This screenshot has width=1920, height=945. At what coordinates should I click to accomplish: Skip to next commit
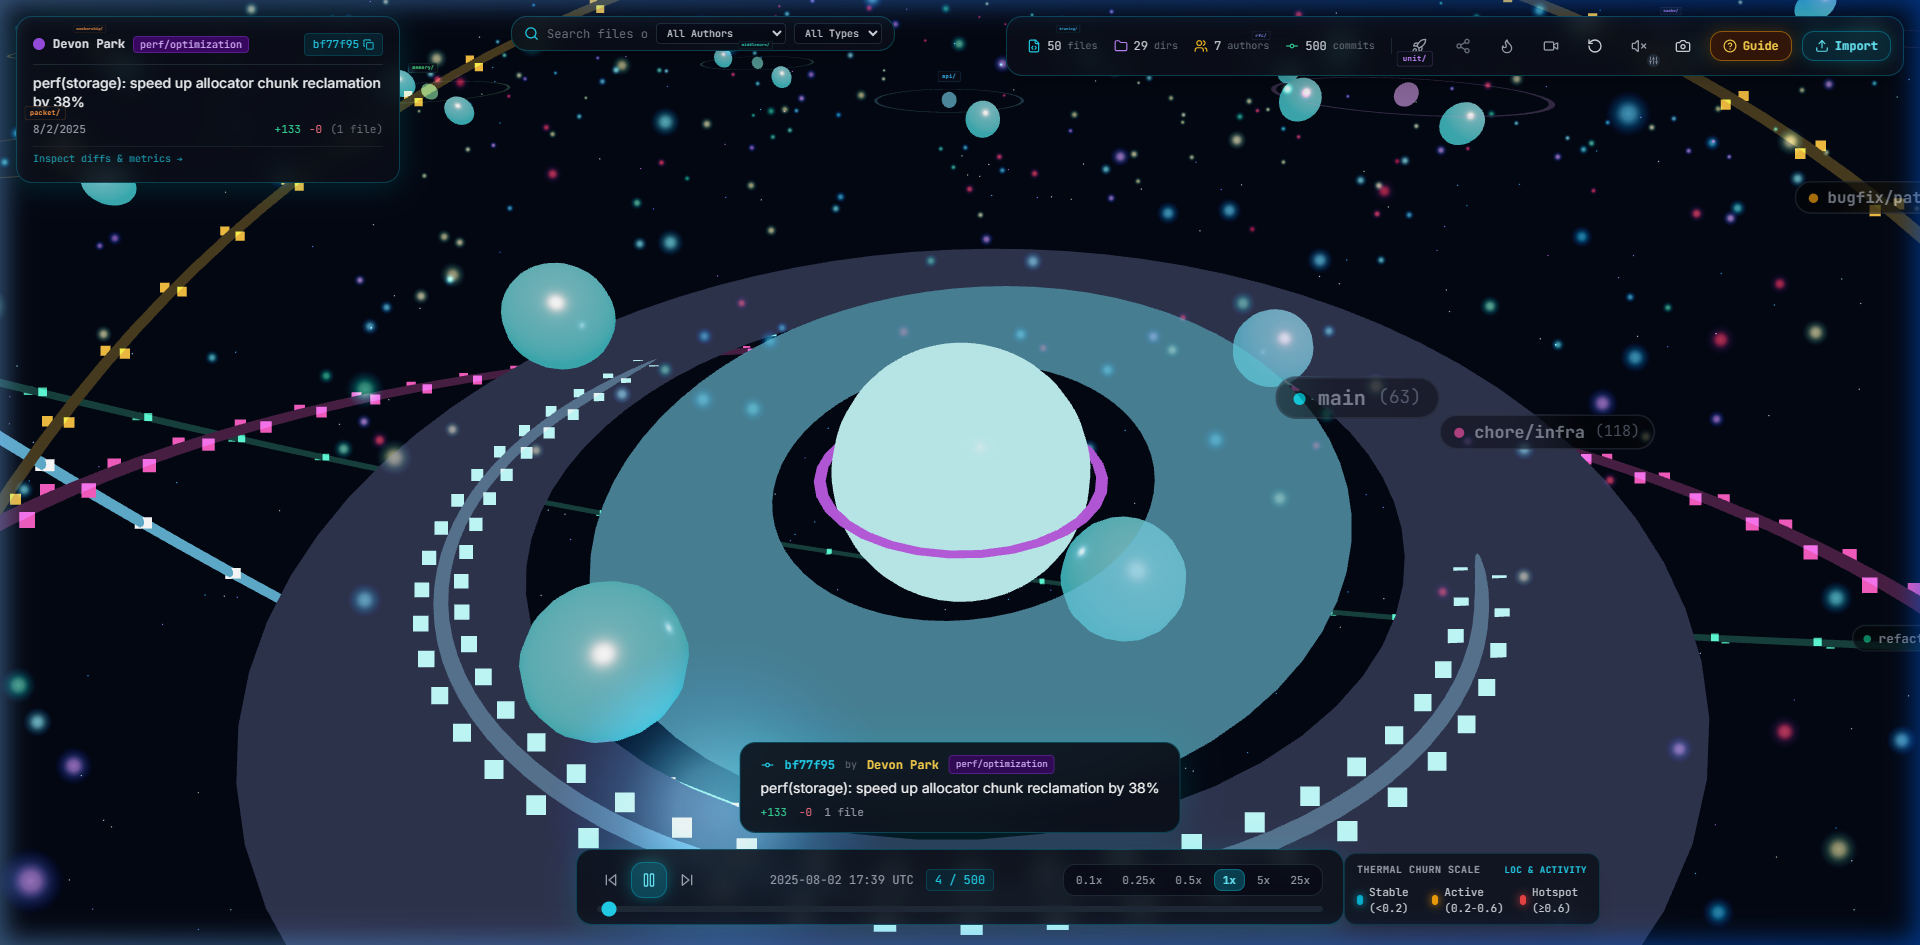coord(687,880)
